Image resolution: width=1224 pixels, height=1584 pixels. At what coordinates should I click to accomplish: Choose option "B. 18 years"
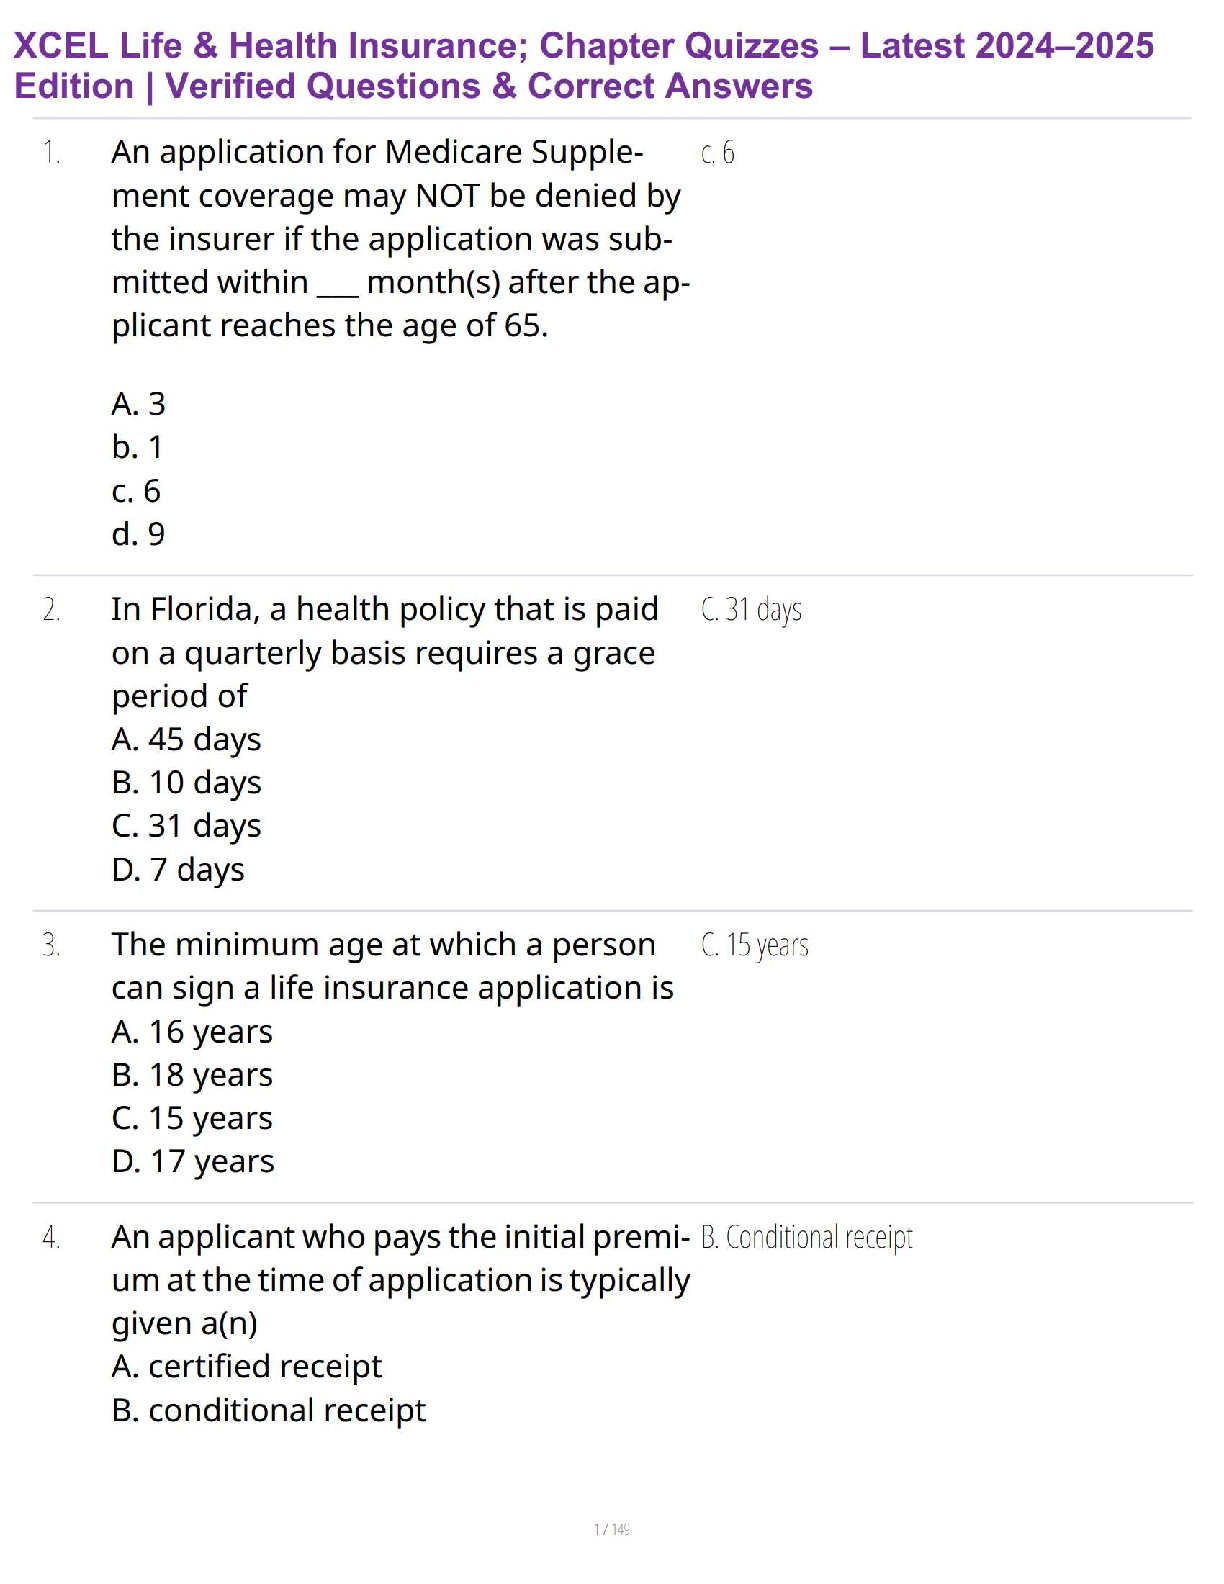point(192,1074)
